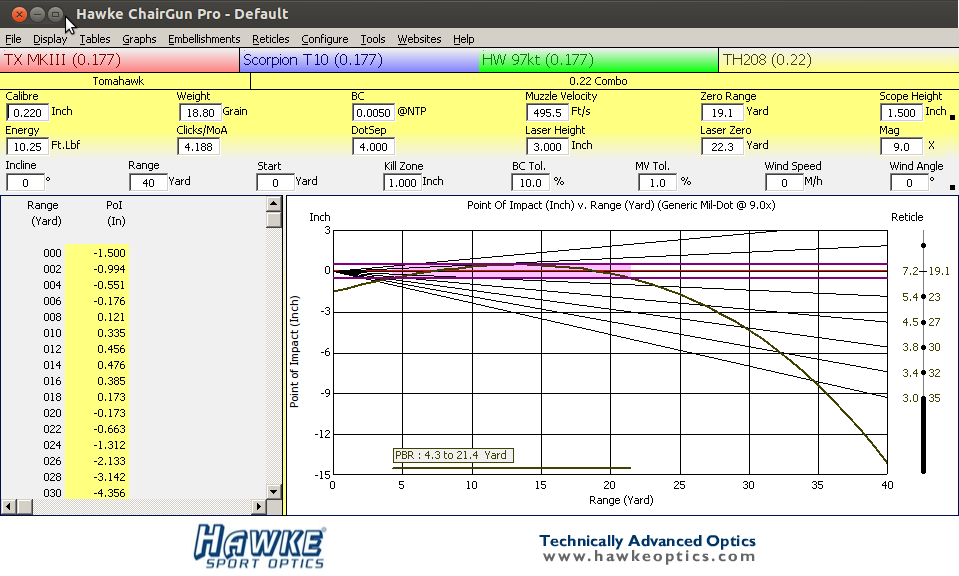Click the Muzzle Velocity field
The image size is (959, 576).
(547, 113)
